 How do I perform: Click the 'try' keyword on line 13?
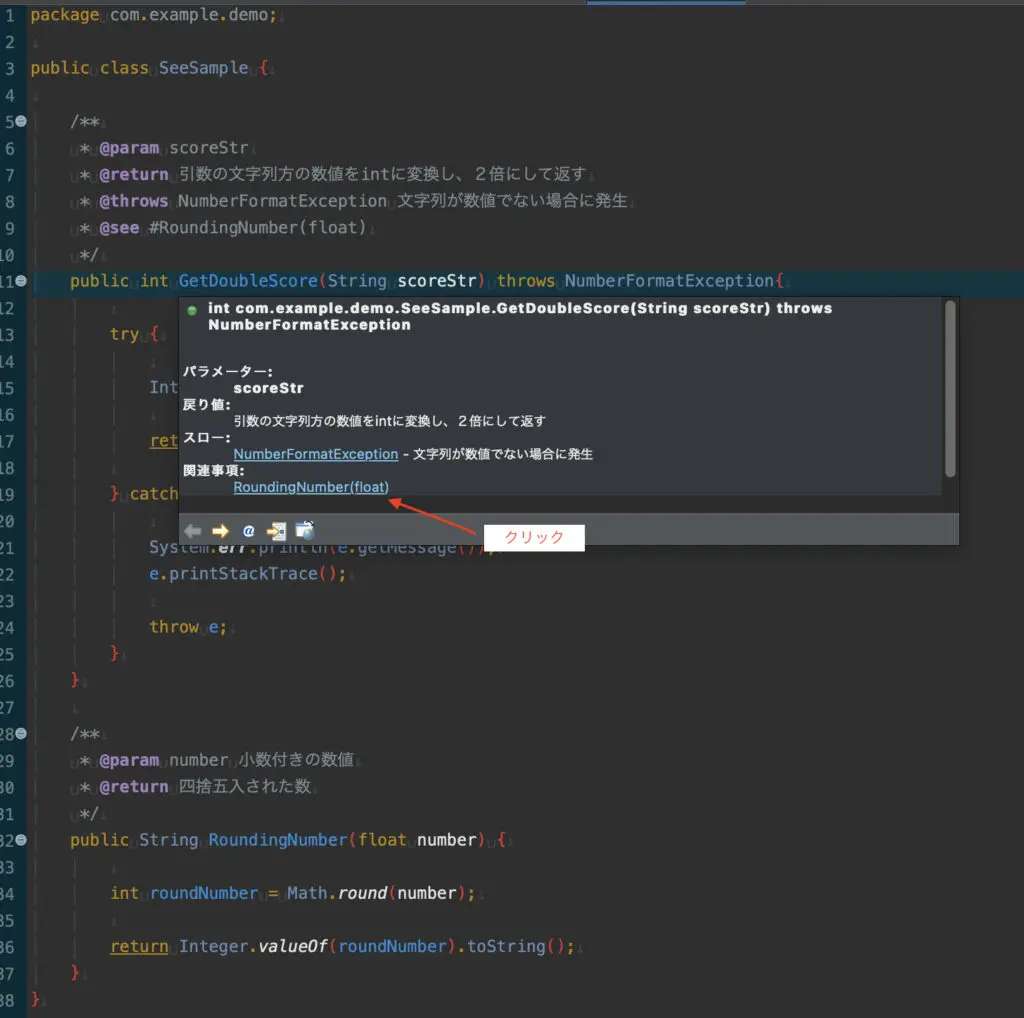tap(124, 334)
